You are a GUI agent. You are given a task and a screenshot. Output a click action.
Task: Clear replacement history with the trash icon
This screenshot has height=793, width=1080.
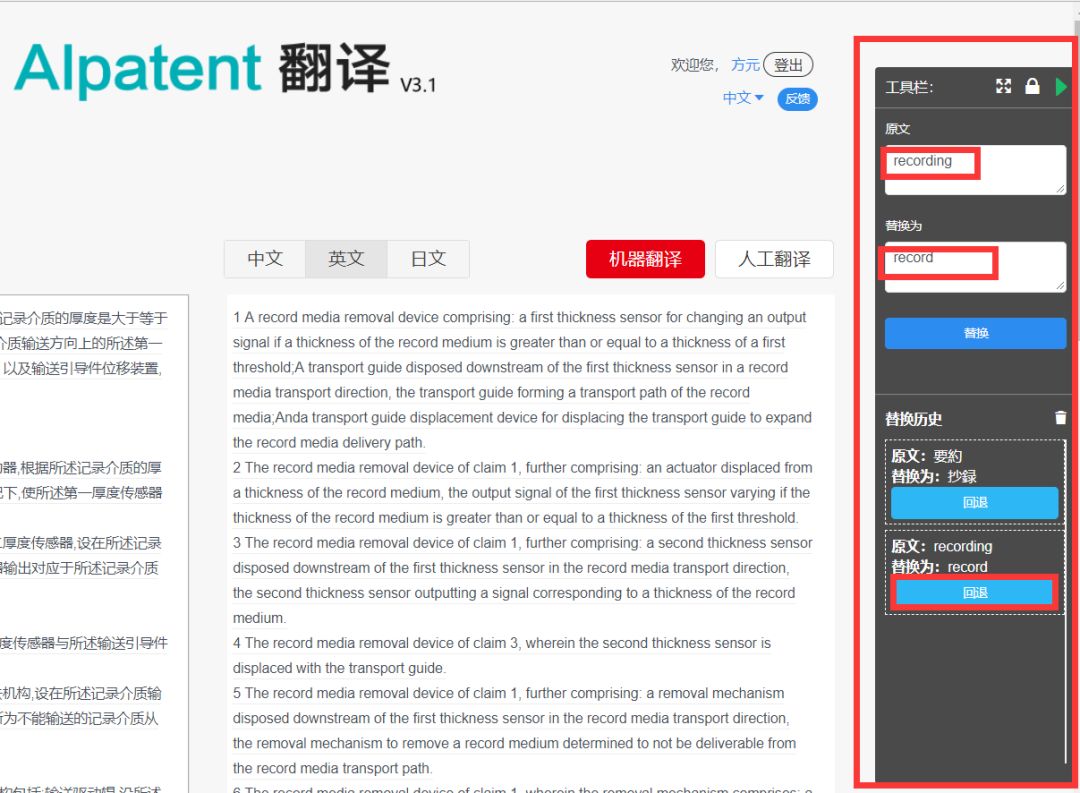[x=1061, y=418]
